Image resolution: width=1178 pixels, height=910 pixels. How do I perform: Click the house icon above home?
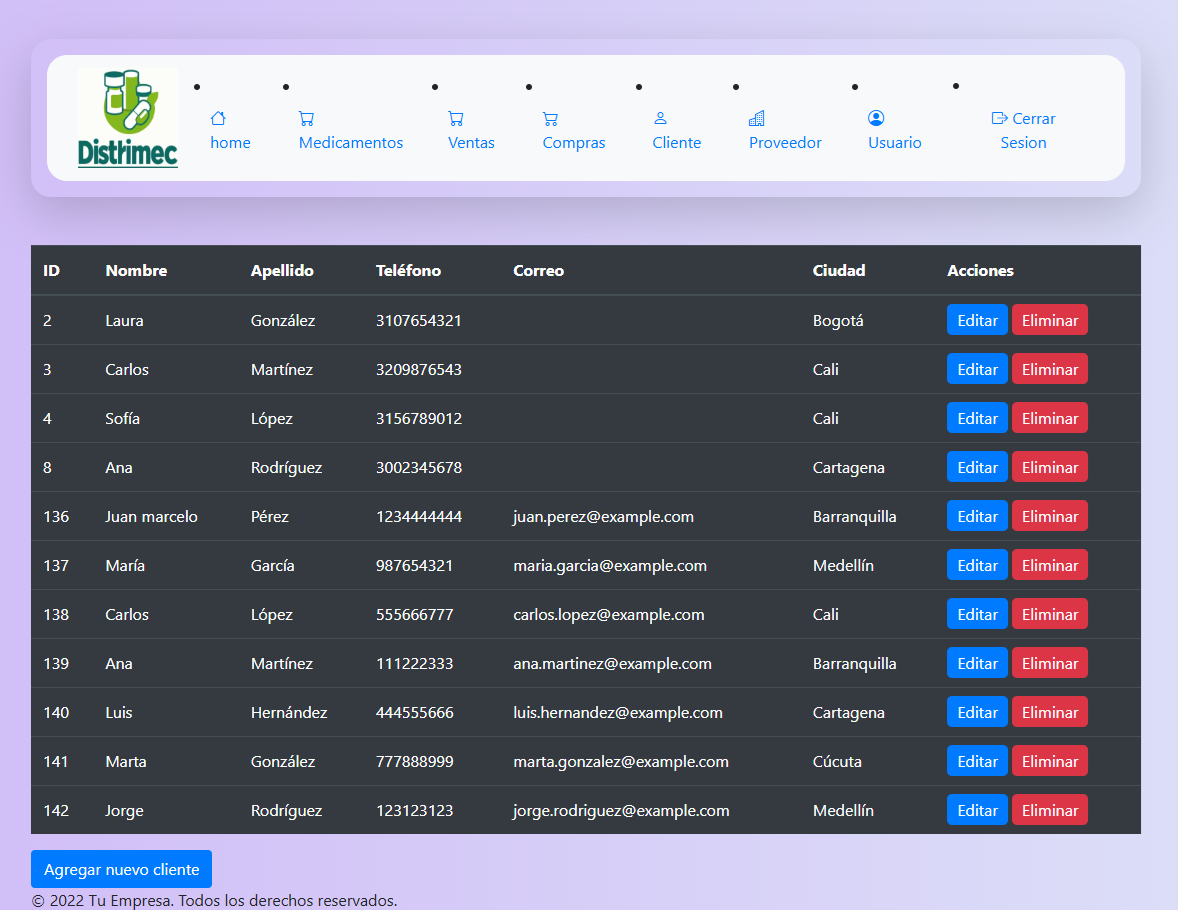[218, 118]
